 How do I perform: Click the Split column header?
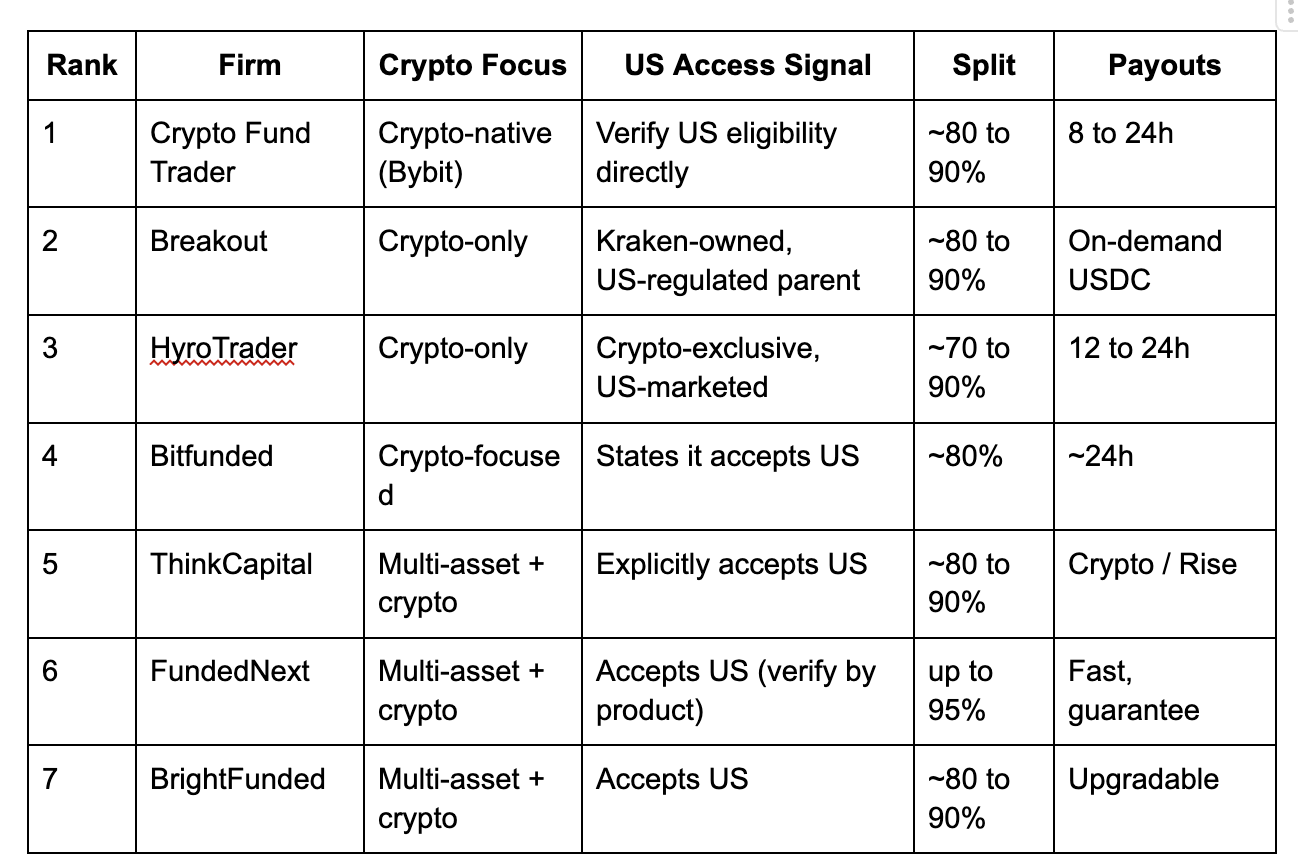pyautogui.click(x=984, y=66)
